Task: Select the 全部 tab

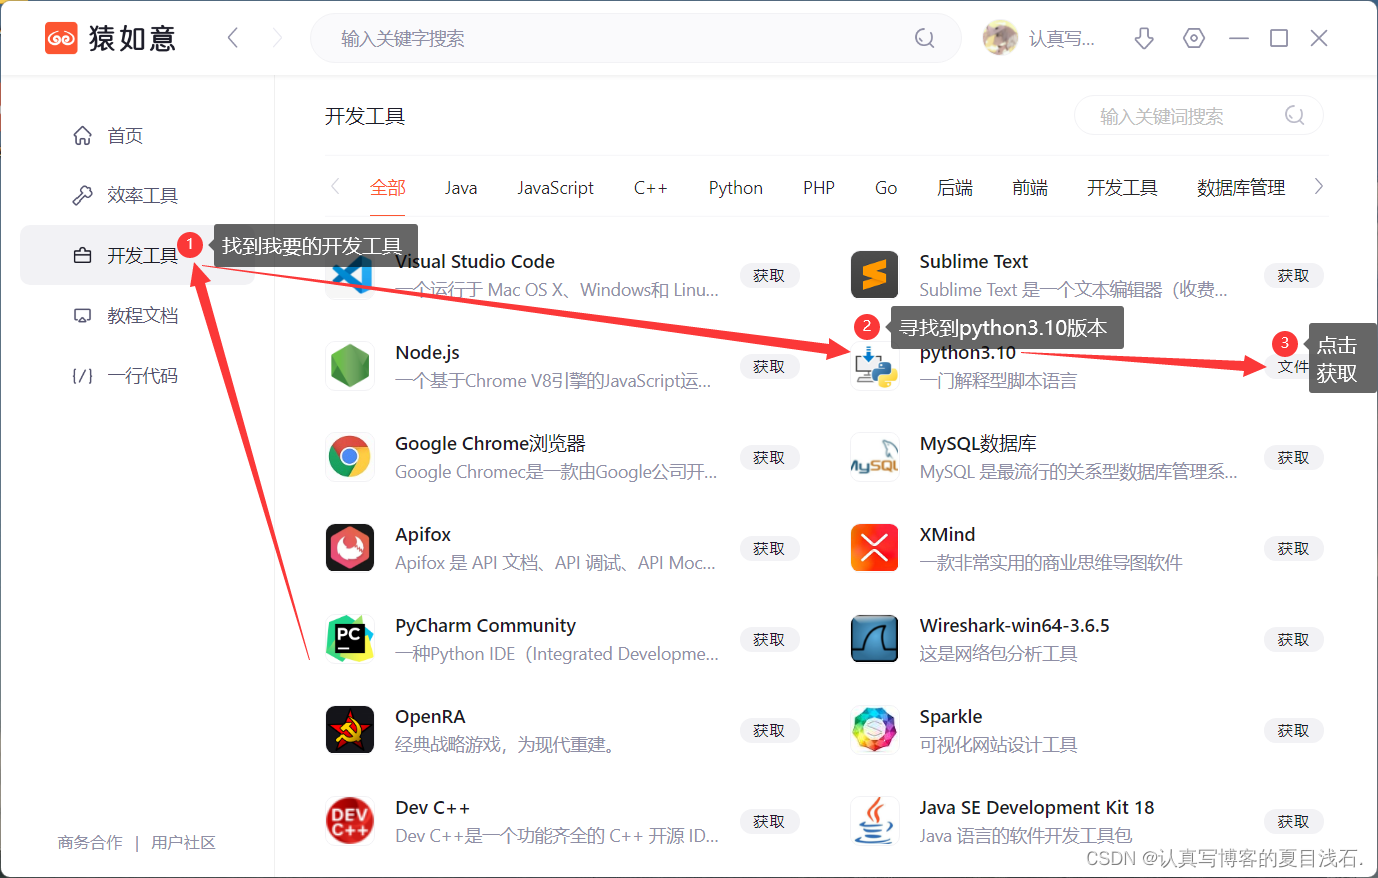Action: tap(388, 188)
